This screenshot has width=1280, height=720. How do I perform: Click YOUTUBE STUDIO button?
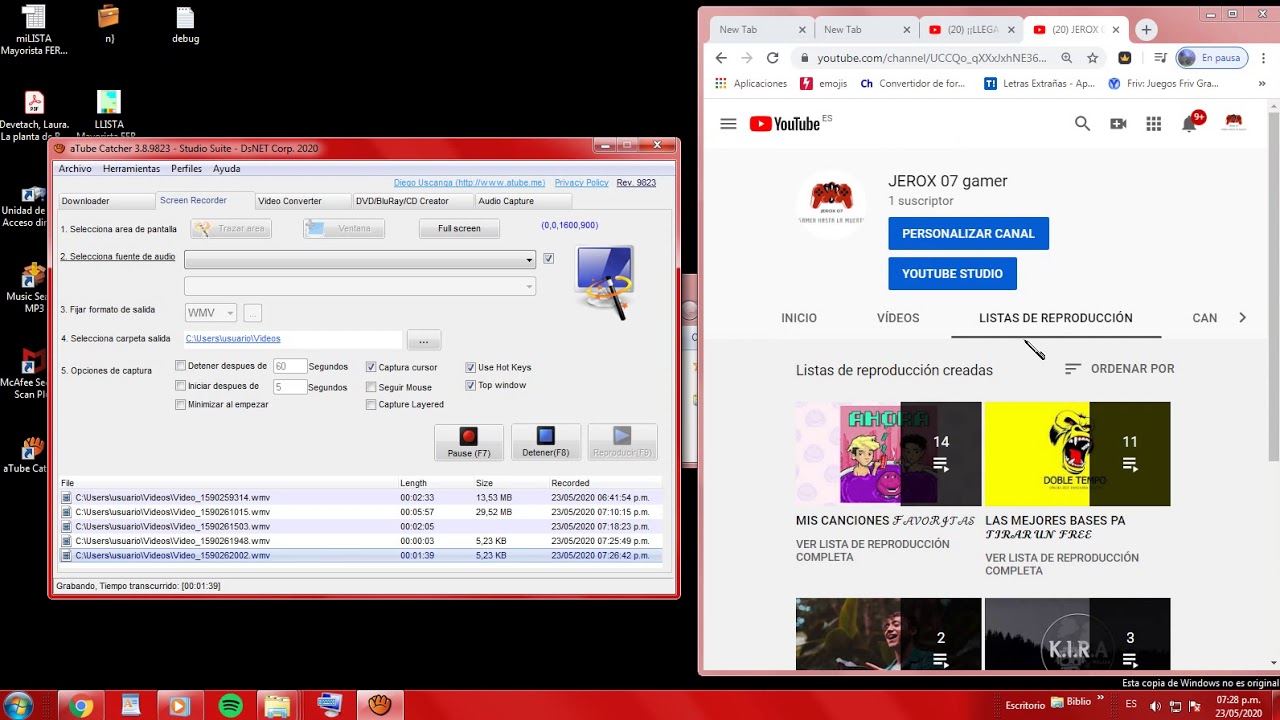952,274
